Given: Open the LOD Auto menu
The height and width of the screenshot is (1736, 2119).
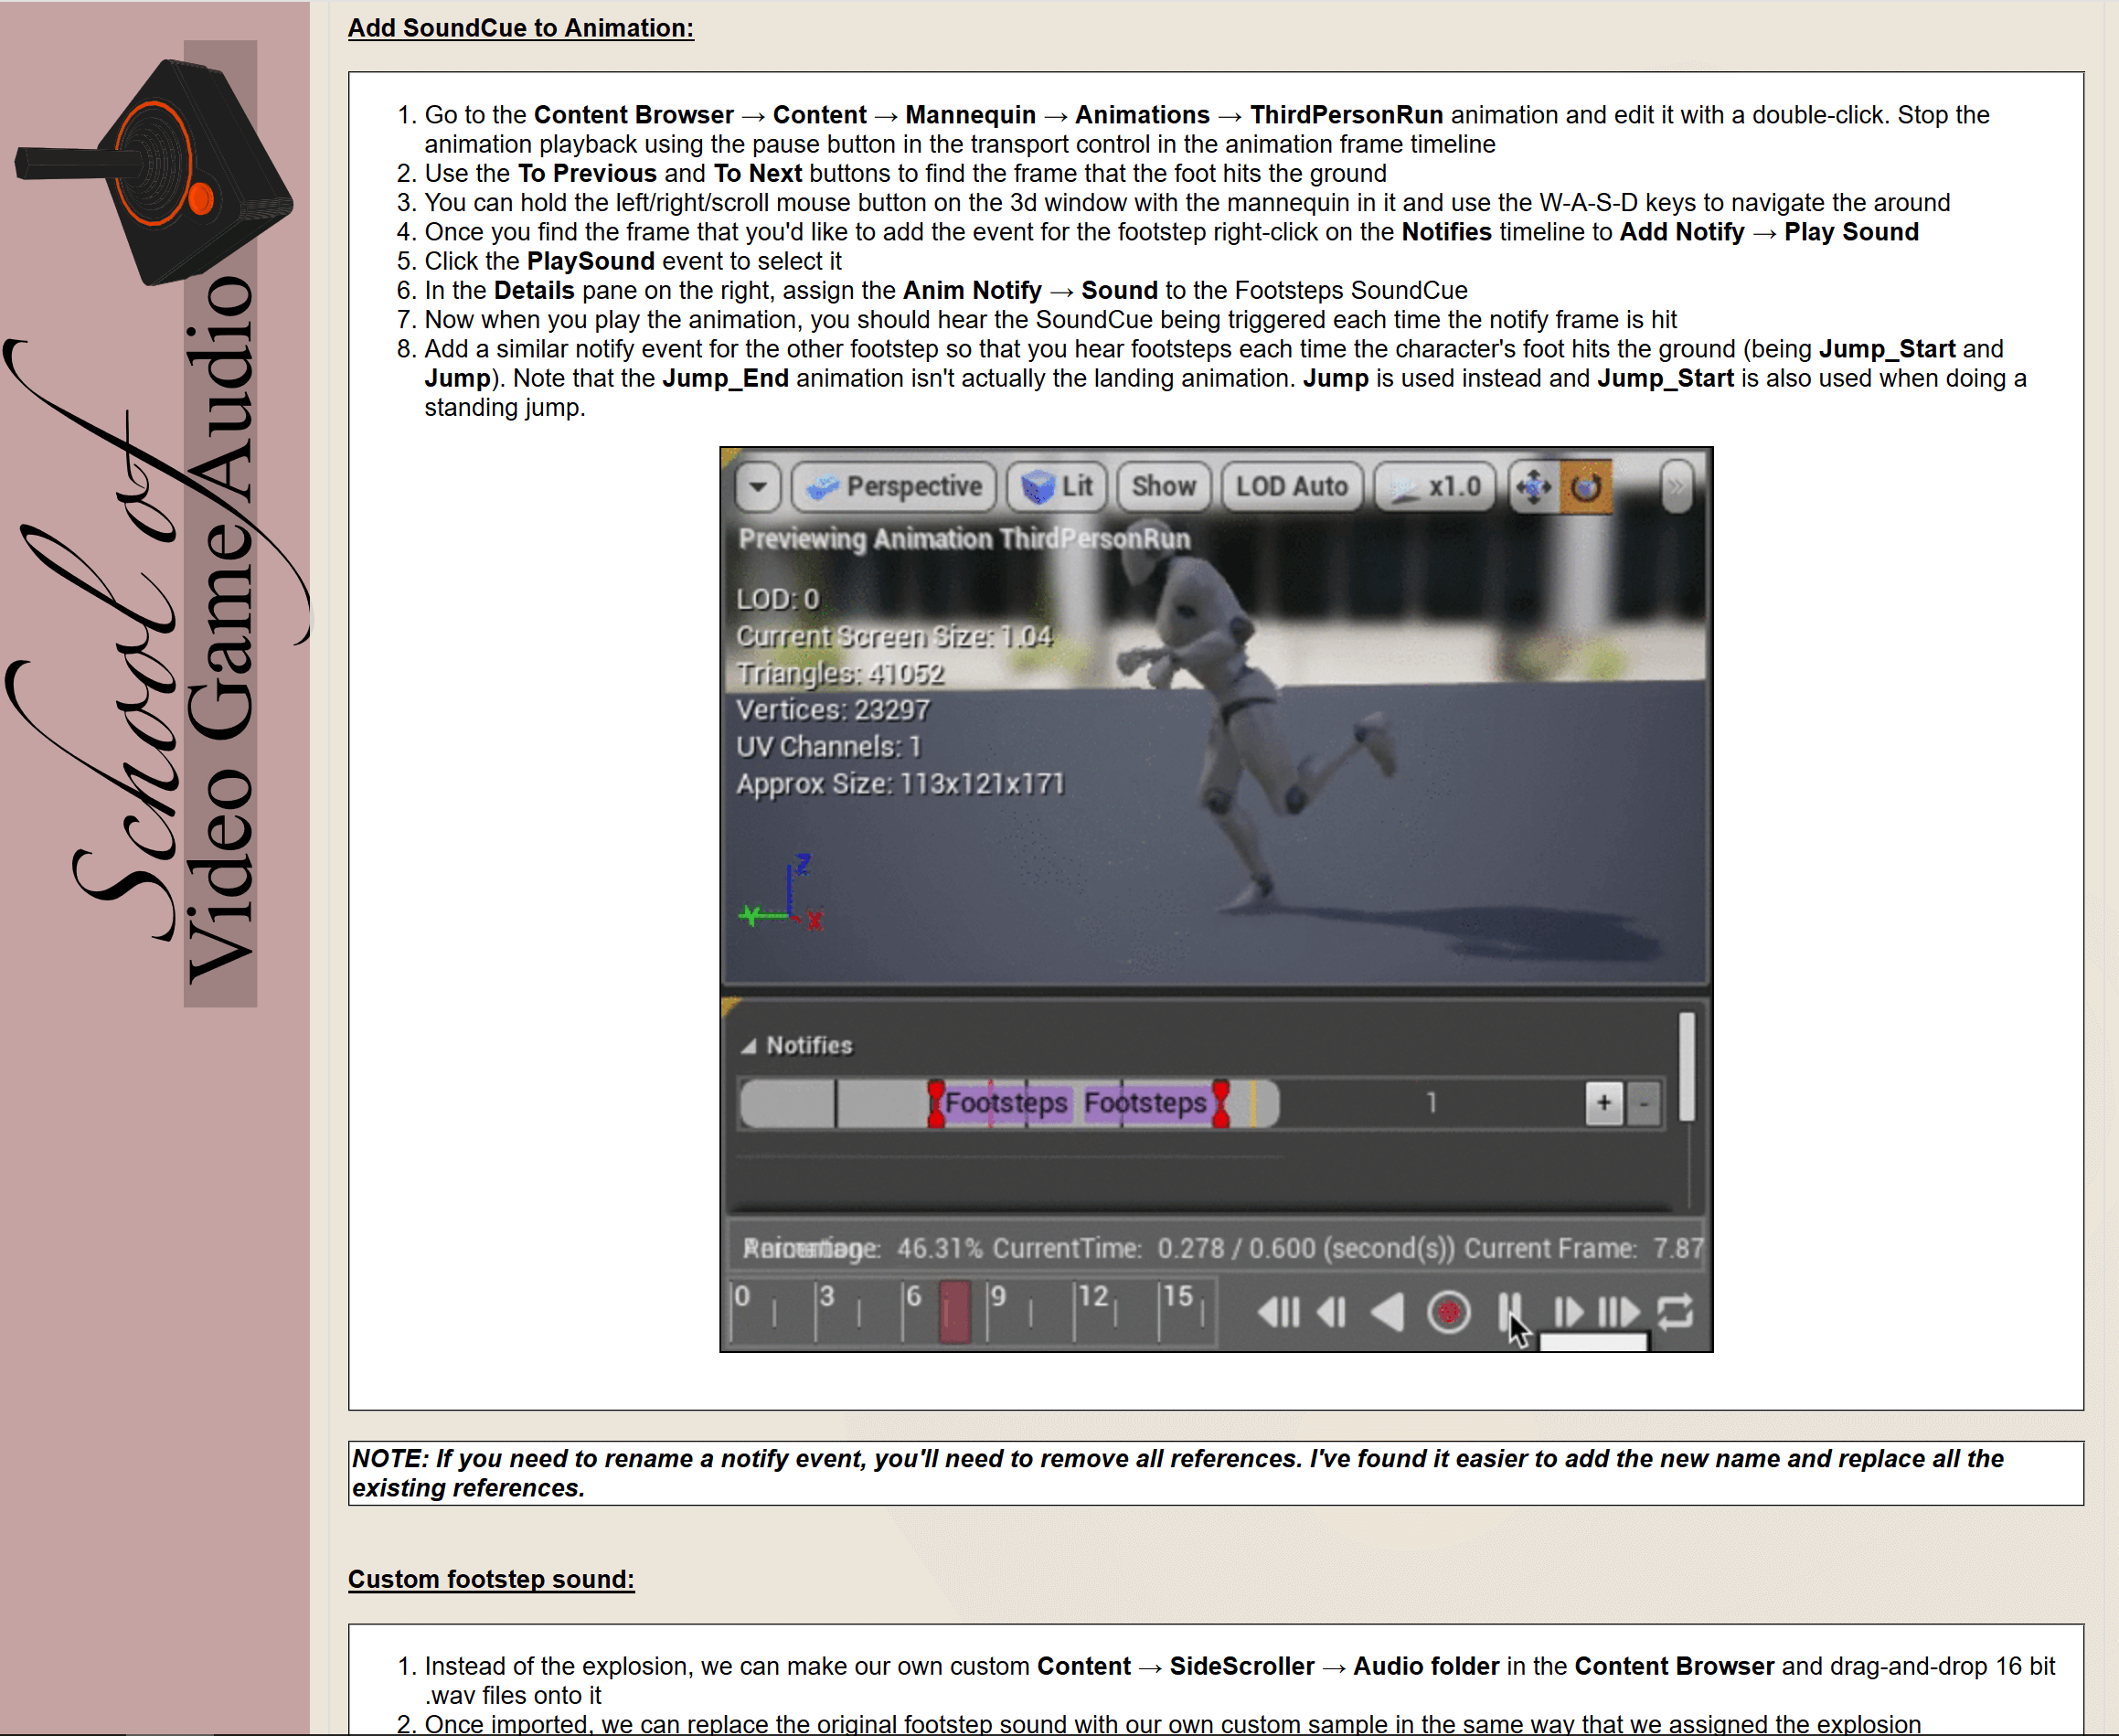Looking at the screenshot, I should coord(1291,487).
